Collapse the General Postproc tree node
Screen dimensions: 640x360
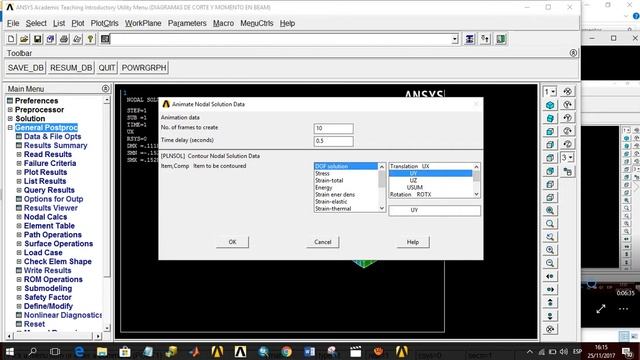(x=10, y=127)
